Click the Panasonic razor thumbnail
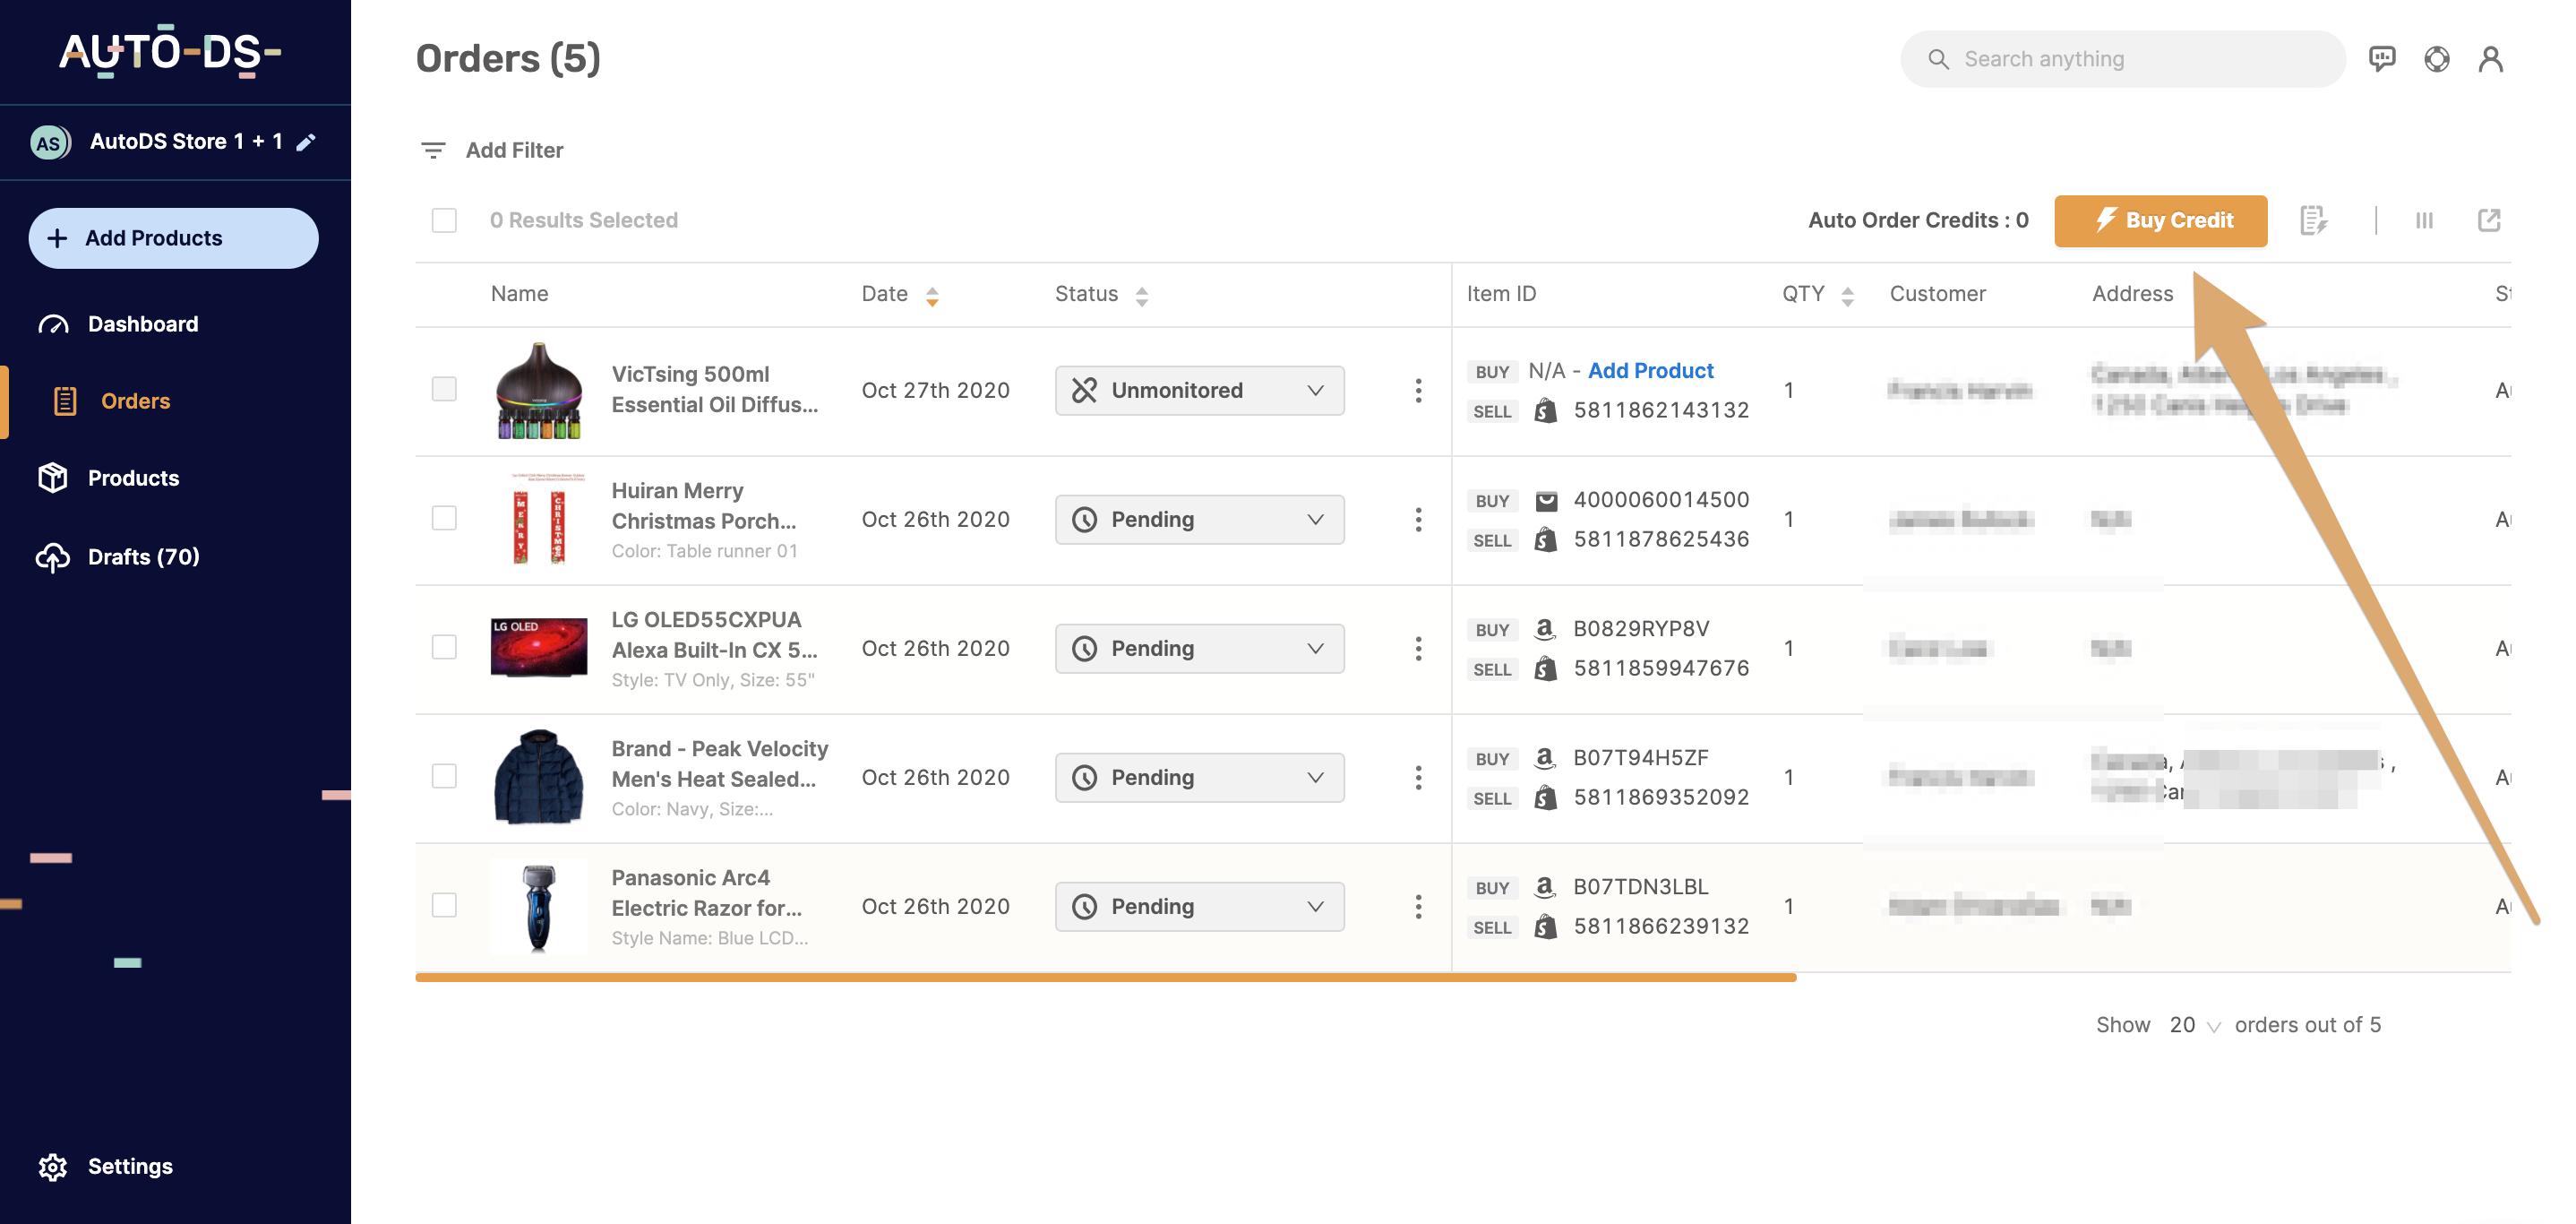The width and height of the screenshot is (2576, 1224). [539, 906]
